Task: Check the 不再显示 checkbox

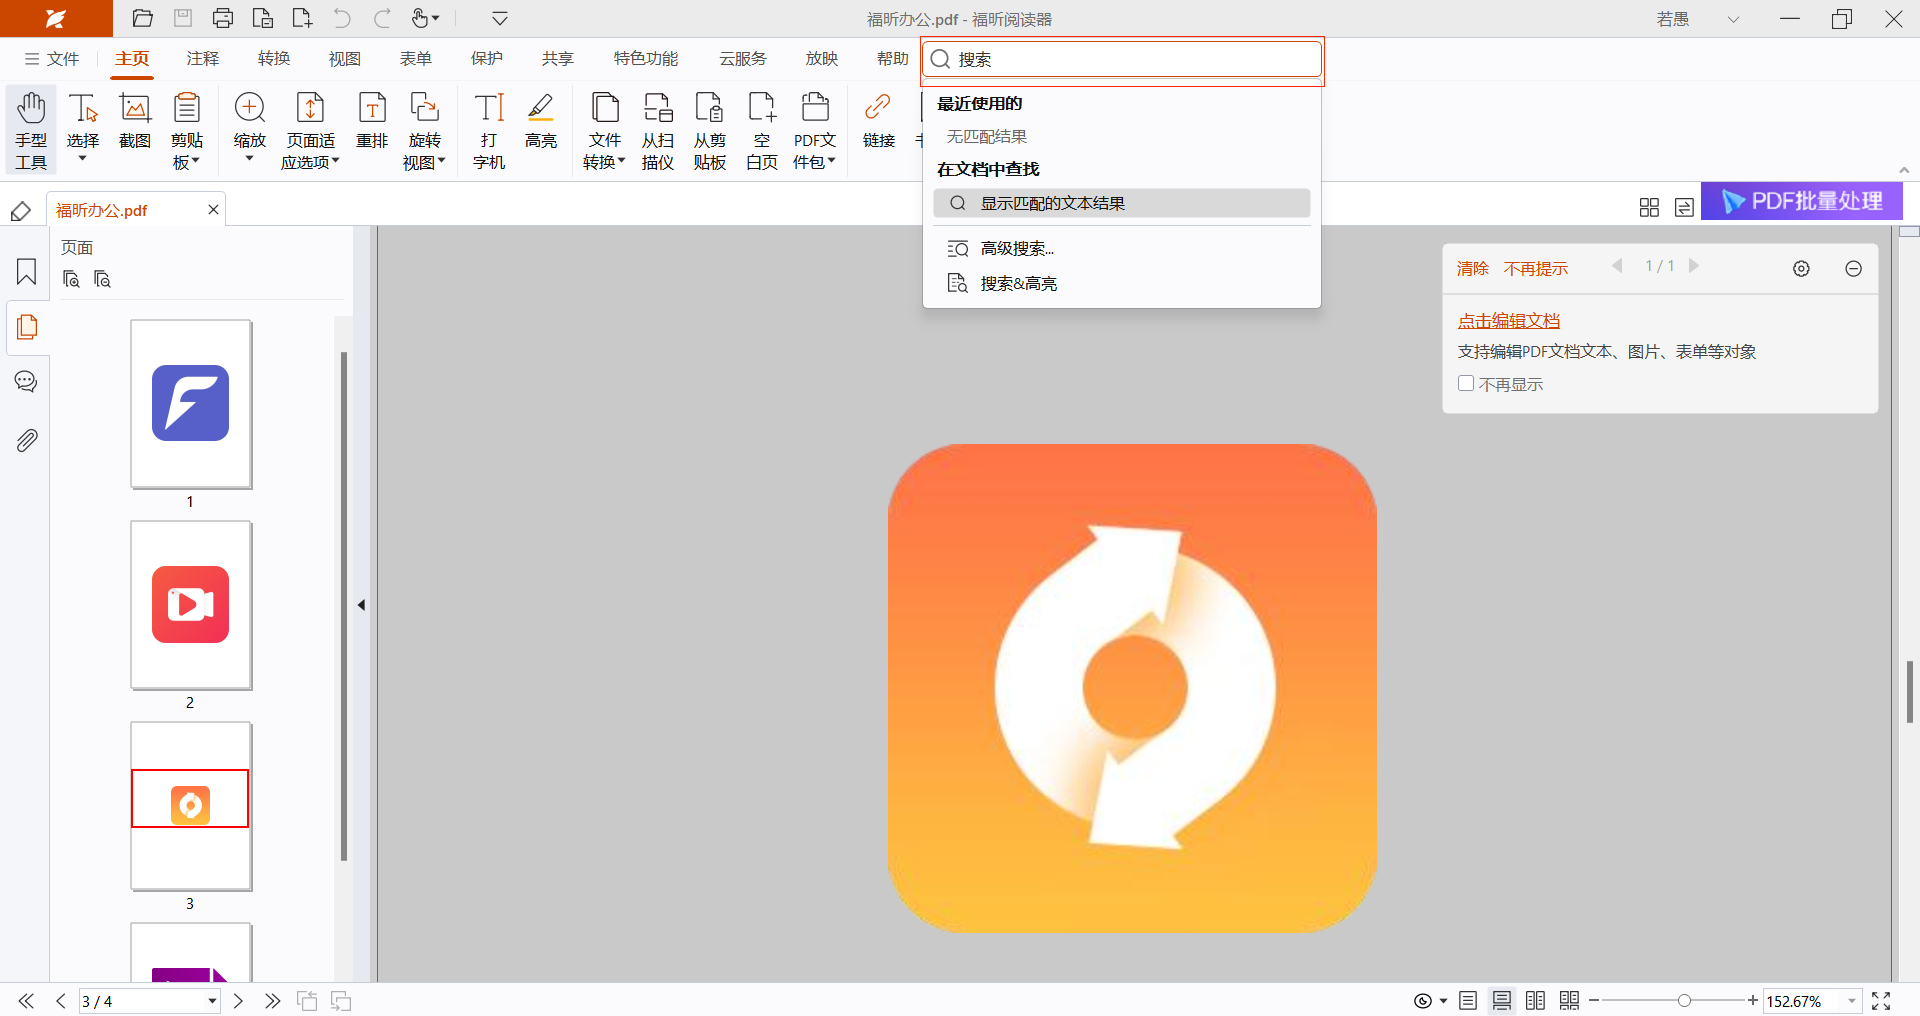Action: [1466, 383]
